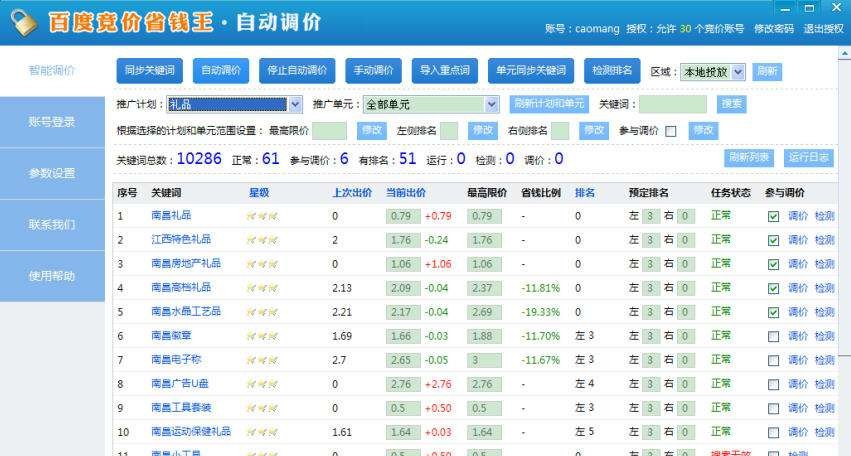Click 修改密码 link in header
Image resolution: width=851 pixels, height=456 pixels.
pos(773,29)
